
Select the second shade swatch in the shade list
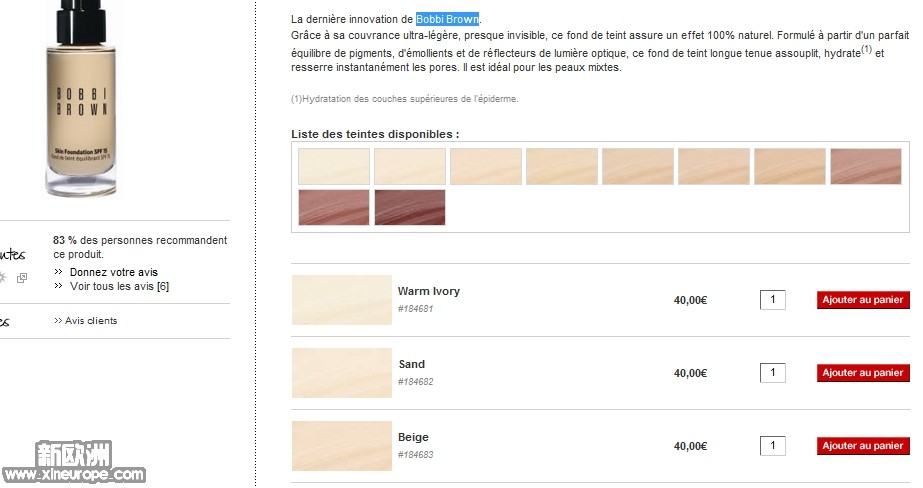pos(410,167)
